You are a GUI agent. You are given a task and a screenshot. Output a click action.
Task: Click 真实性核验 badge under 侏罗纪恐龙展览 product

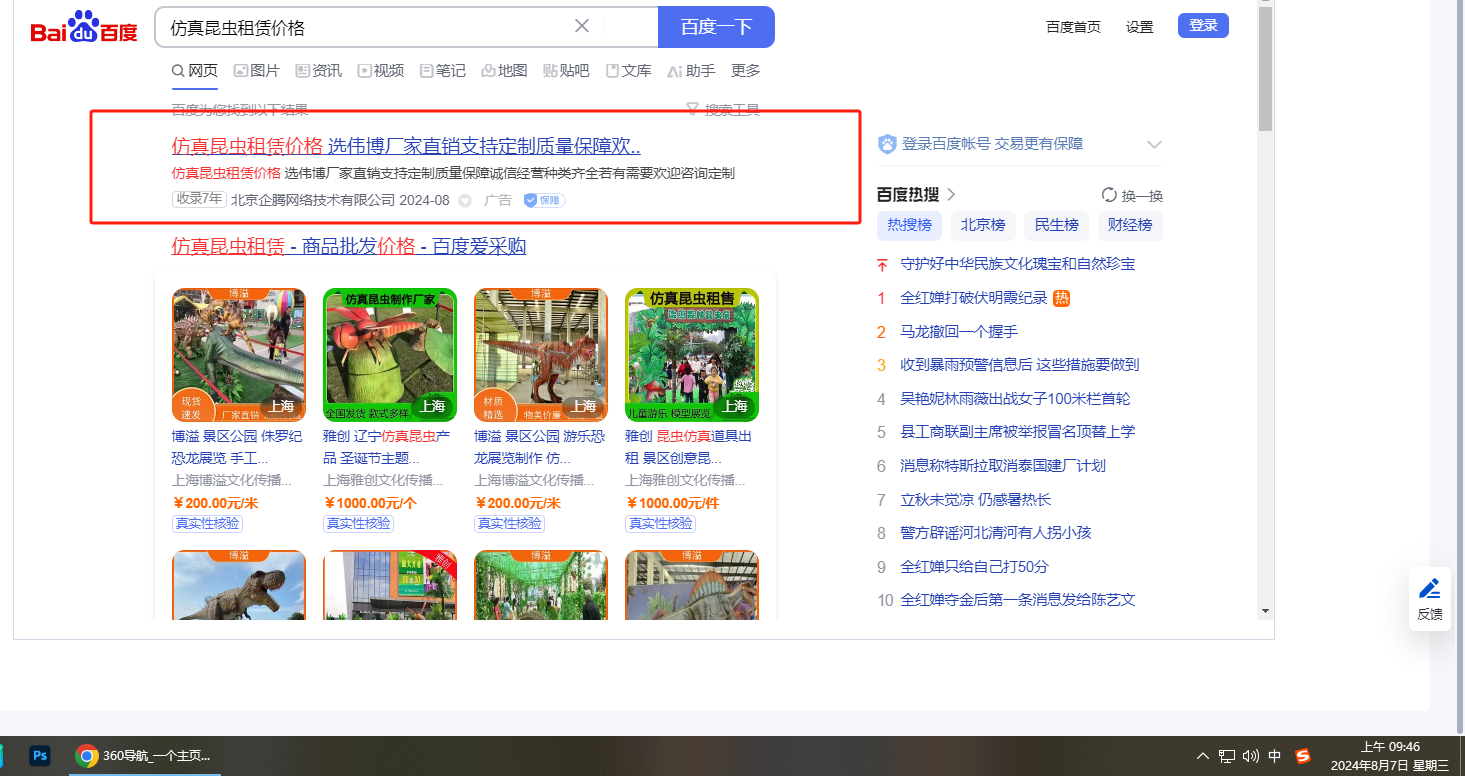coord(207,523)
